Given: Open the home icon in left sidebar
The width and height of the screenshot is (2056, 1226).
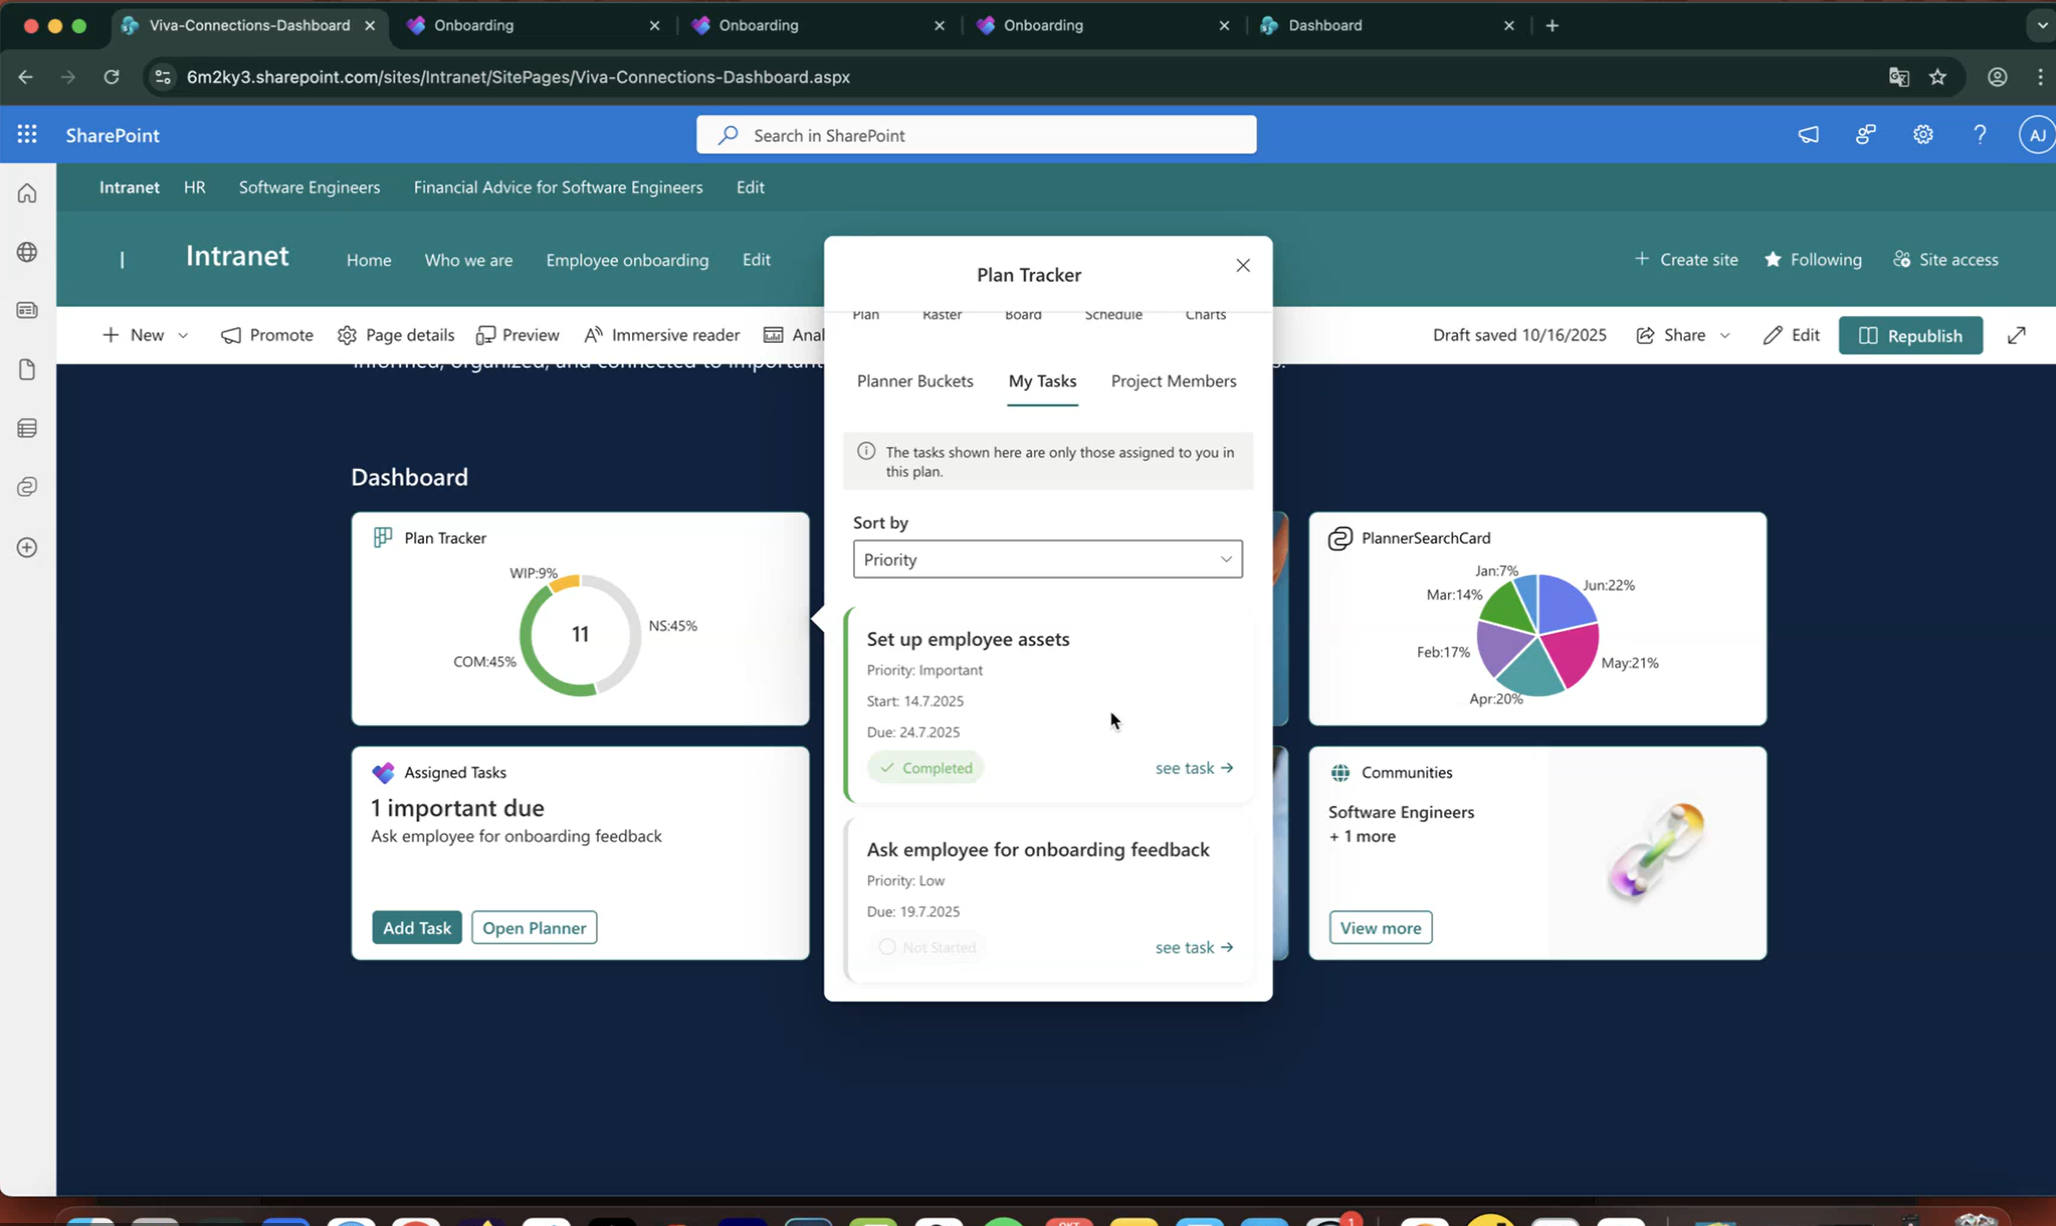Looking at the screenshot, I should [x=27, y=193].
